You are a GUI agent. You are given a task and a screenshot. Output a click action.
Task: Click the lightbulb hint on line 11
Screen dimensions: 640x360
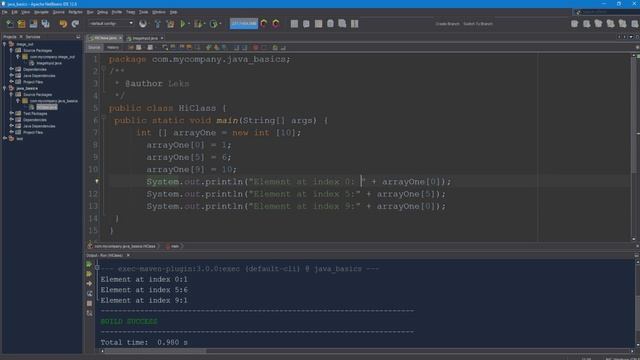[97, 181]
